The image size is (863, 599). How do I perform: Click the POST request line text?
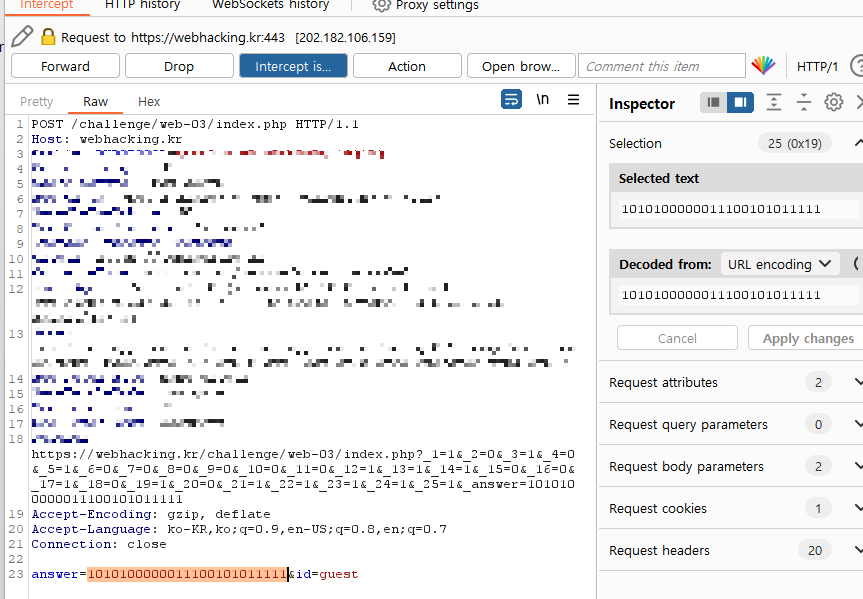click(195, 124)
